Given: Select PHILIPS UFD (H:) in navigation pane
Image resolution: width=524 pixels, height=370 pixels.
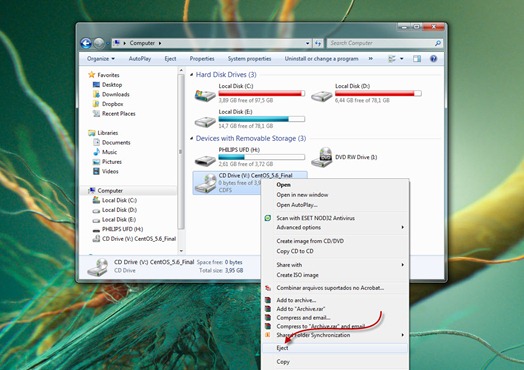Looking at the screenshot, I should pyautogui.click(x=122, y=229).
